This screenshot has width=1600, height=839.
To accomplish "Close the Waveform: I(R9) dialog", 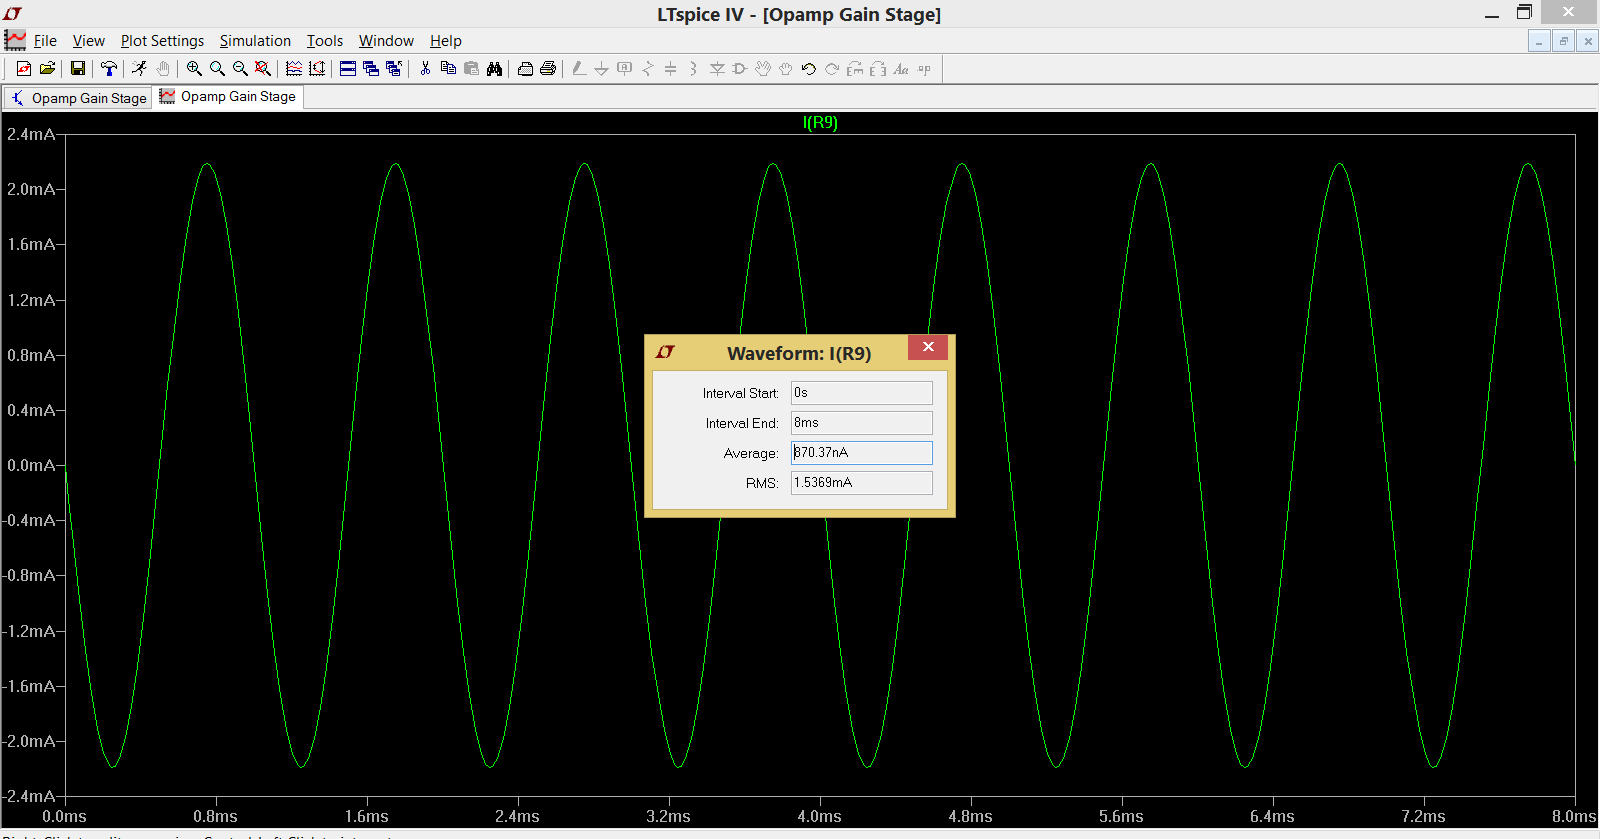I will (928, 347).
